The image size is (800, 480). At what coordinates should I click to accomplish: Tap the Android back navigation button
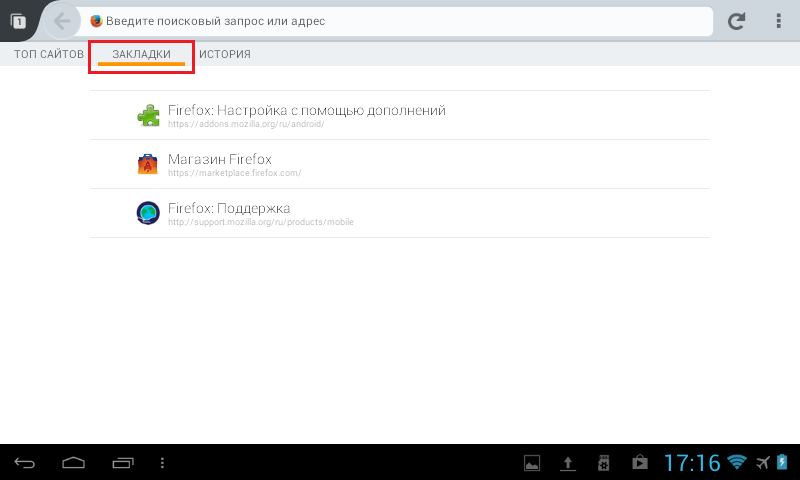click(x=24, y=463)
